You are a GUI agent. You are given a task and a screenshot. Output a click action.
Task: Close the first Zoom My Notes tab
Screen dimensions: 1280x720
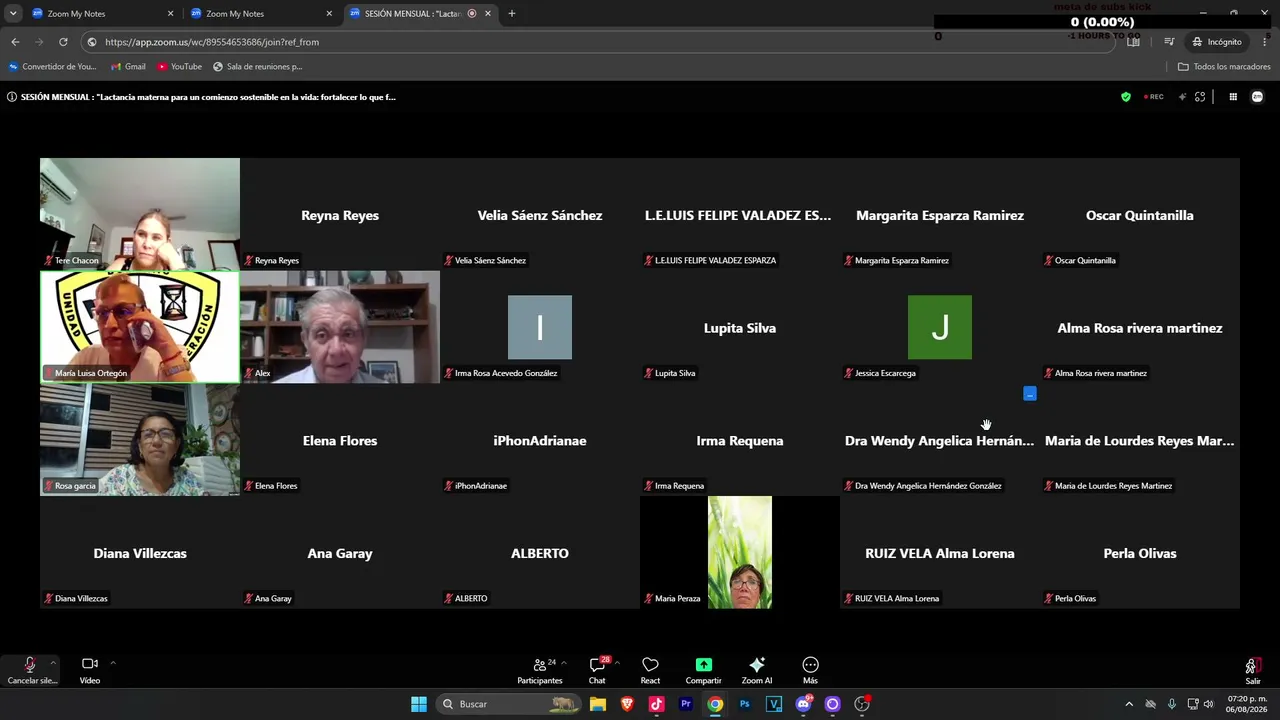170,14
